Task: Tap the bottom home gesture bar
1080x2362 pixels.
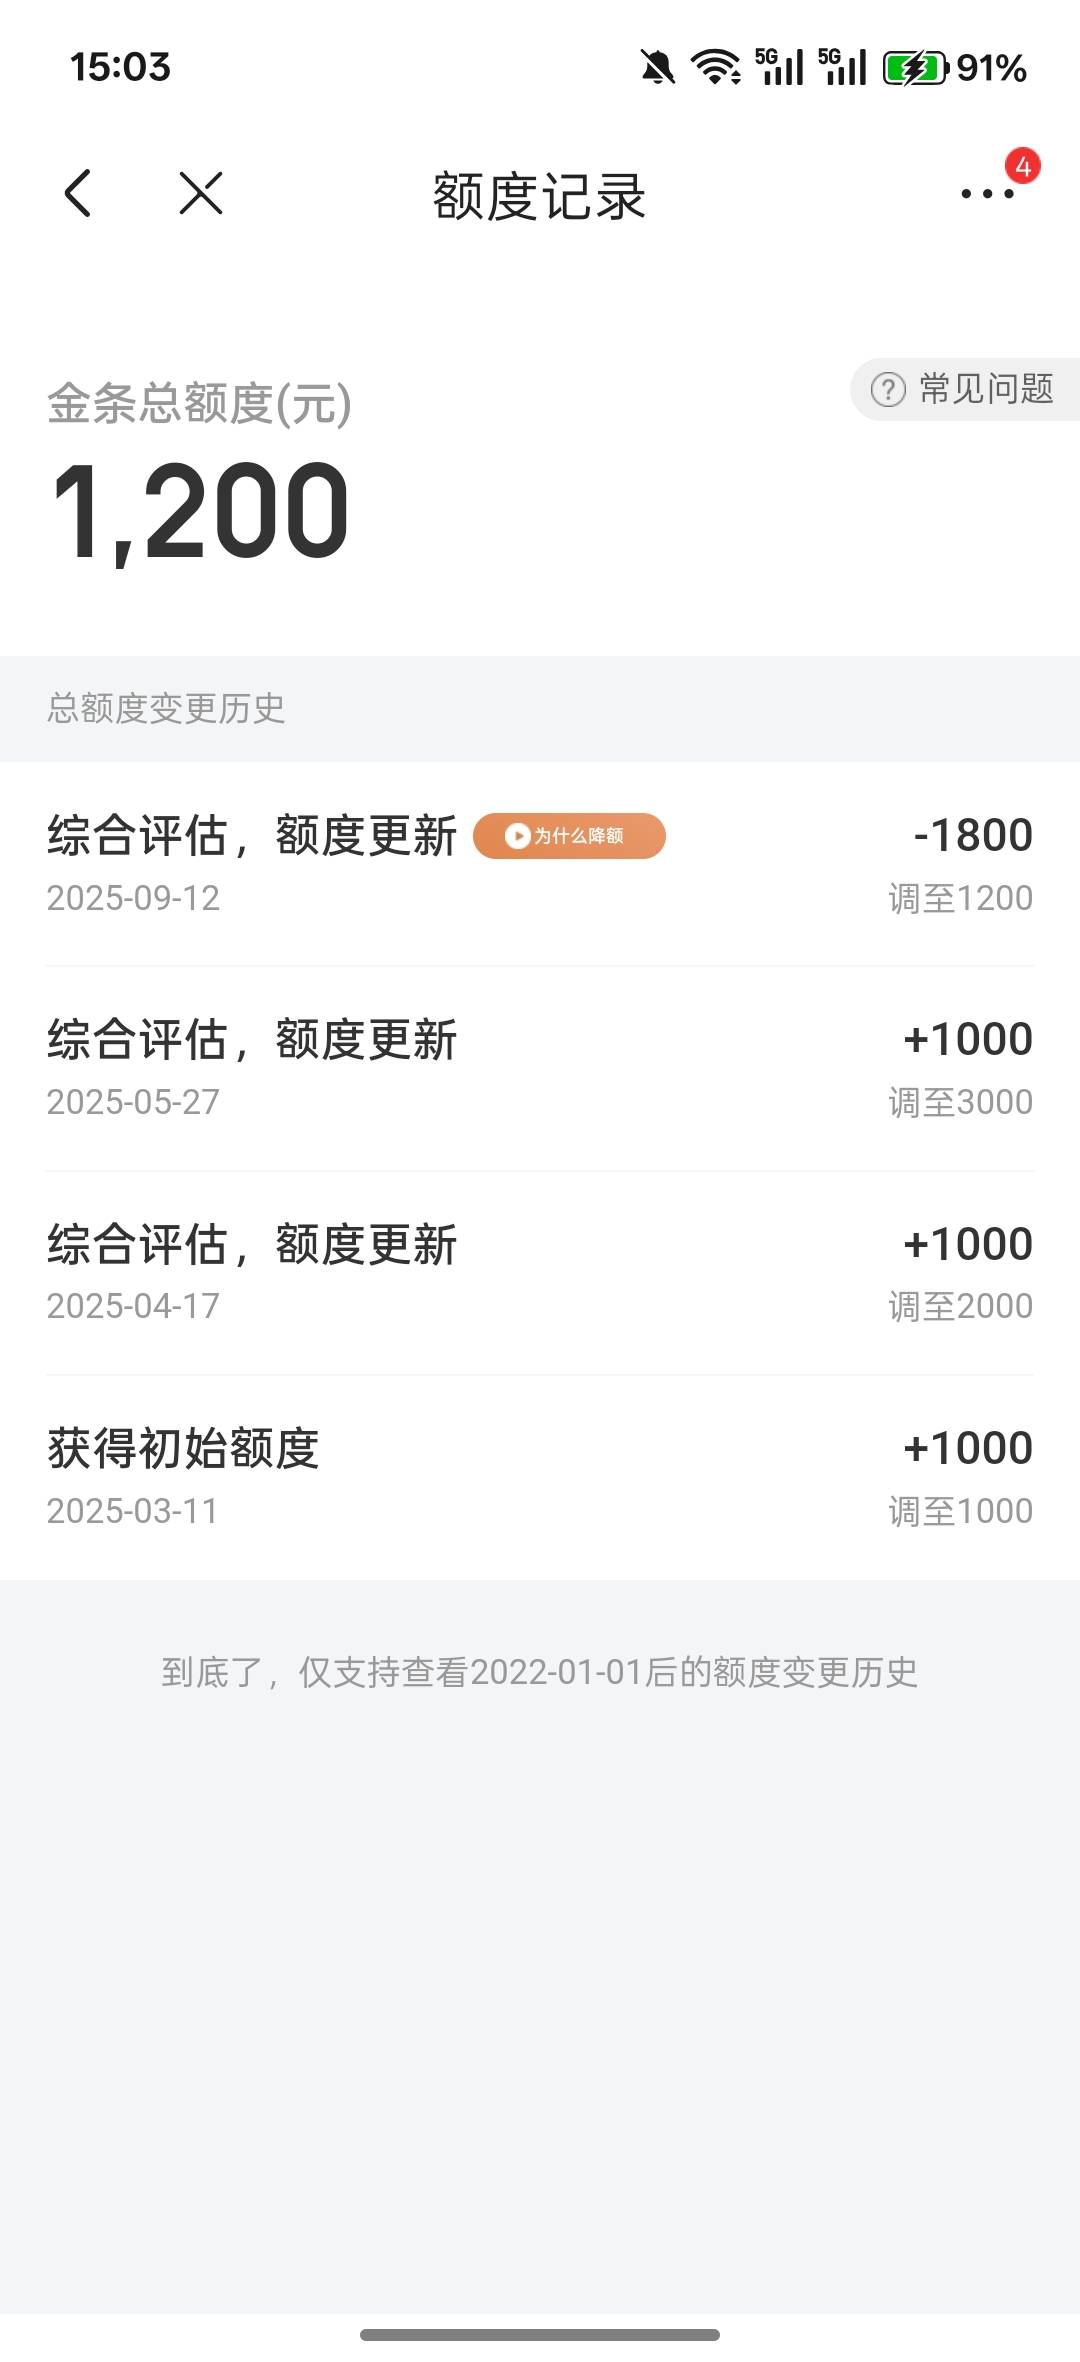Action: [540, 2335]
